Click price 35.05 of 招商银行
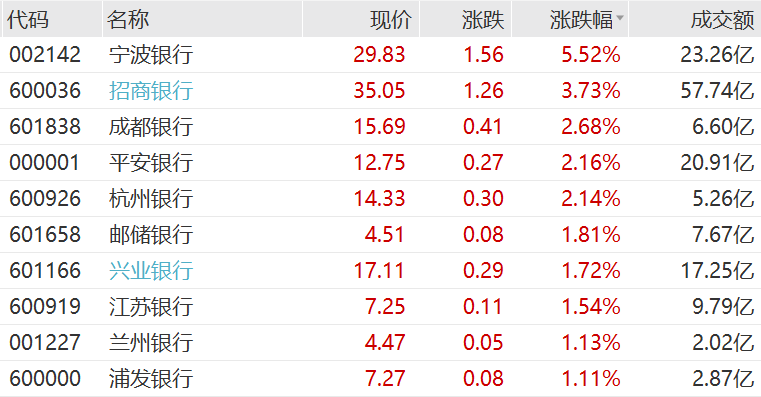 pos(379,91)
